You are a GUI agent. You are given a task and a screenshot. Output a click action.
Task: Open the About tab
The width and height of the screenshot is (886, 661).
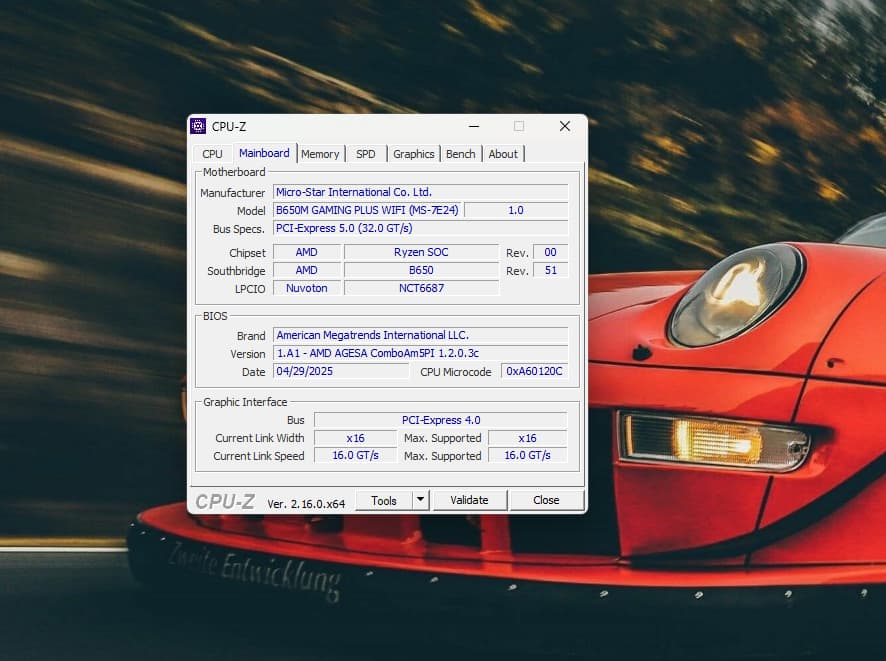[x=503, y=154]
